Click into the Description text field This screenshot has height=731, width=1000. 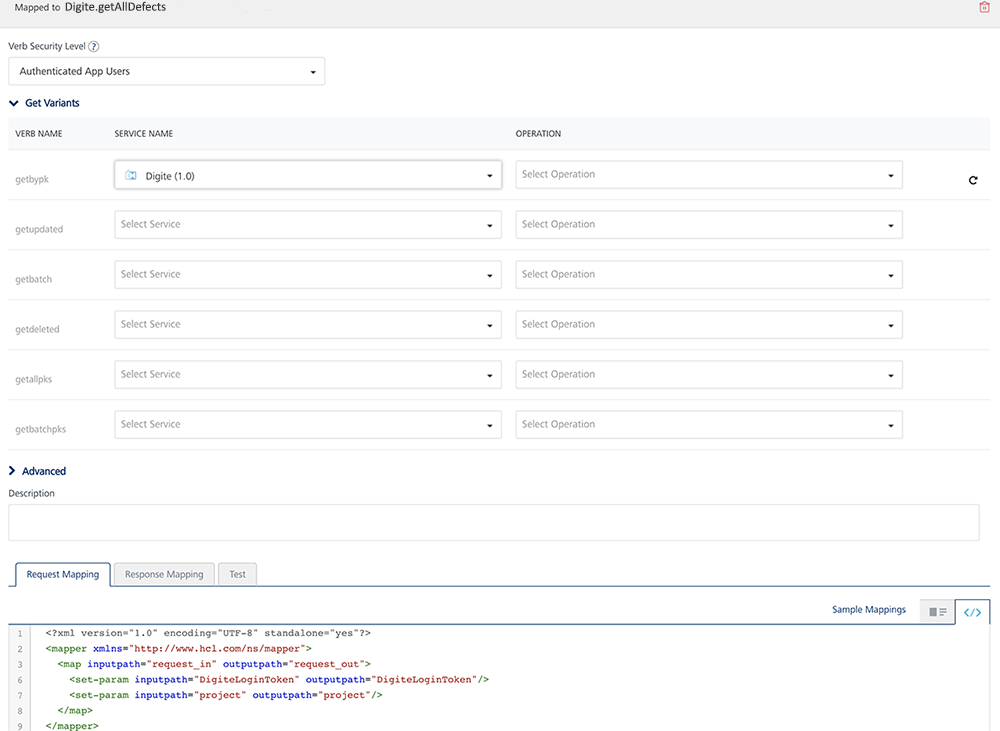click(x=493, y=522)
